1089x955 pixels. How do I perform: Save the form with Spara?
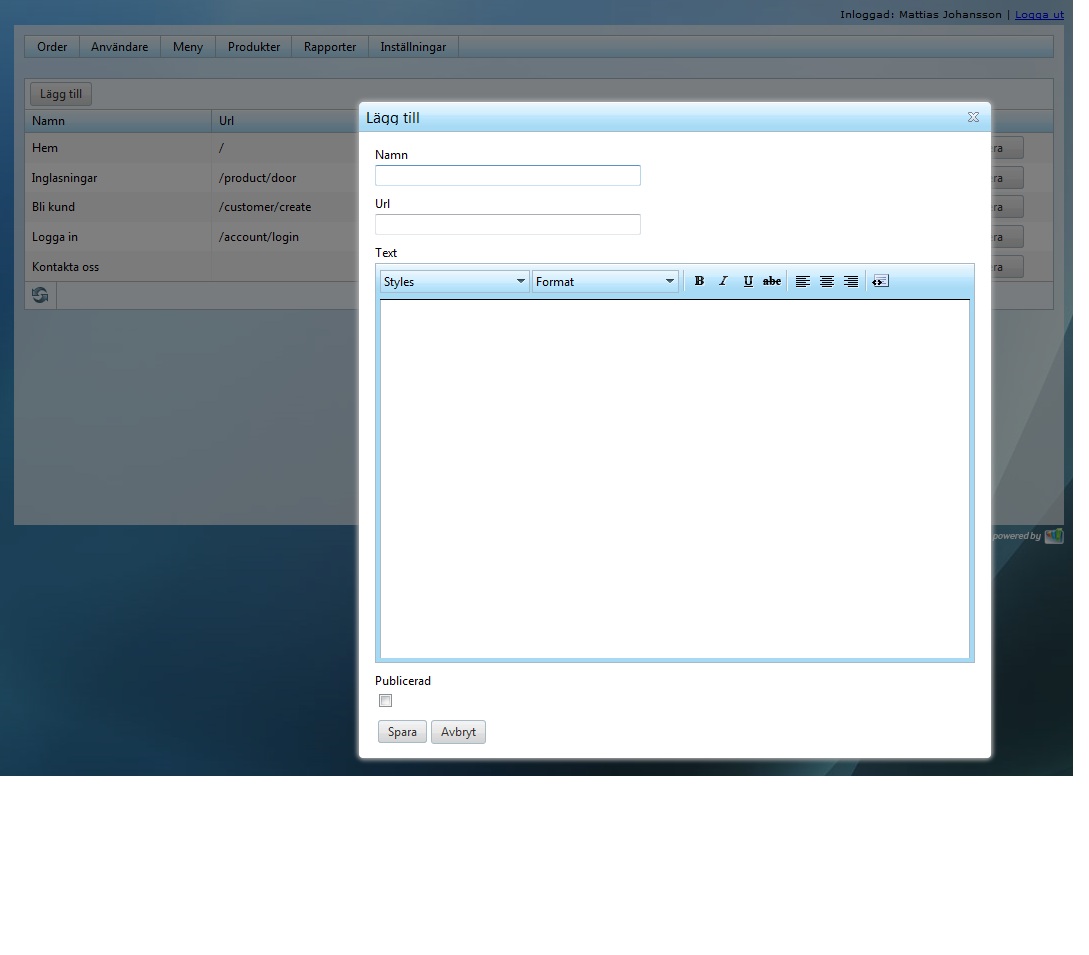click(x=402, y=731)
